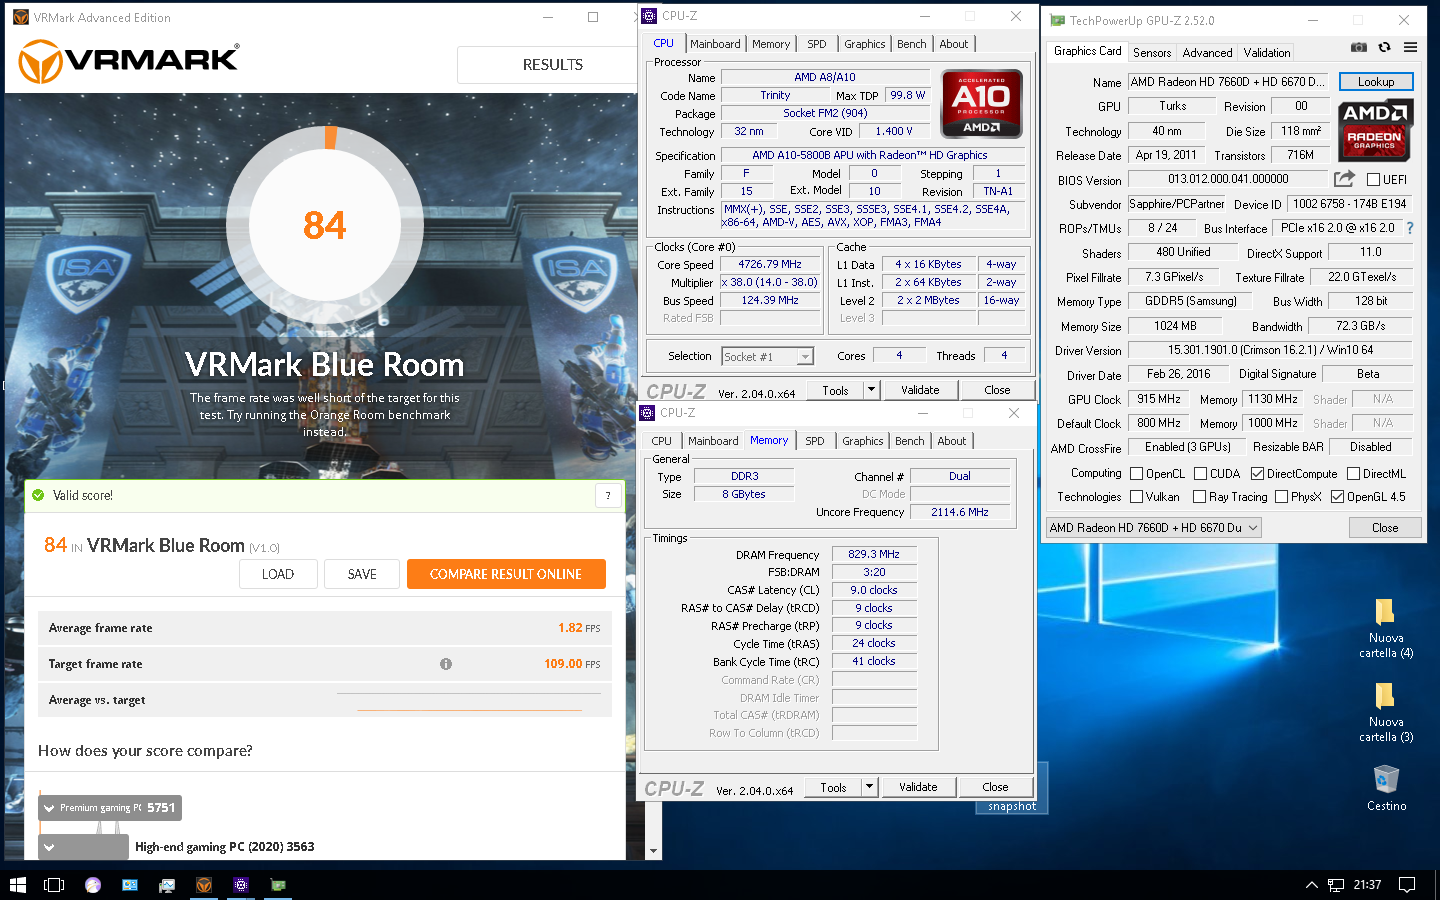Toggle the OpenGL 4.5 checkbox

pos(1337,497)
